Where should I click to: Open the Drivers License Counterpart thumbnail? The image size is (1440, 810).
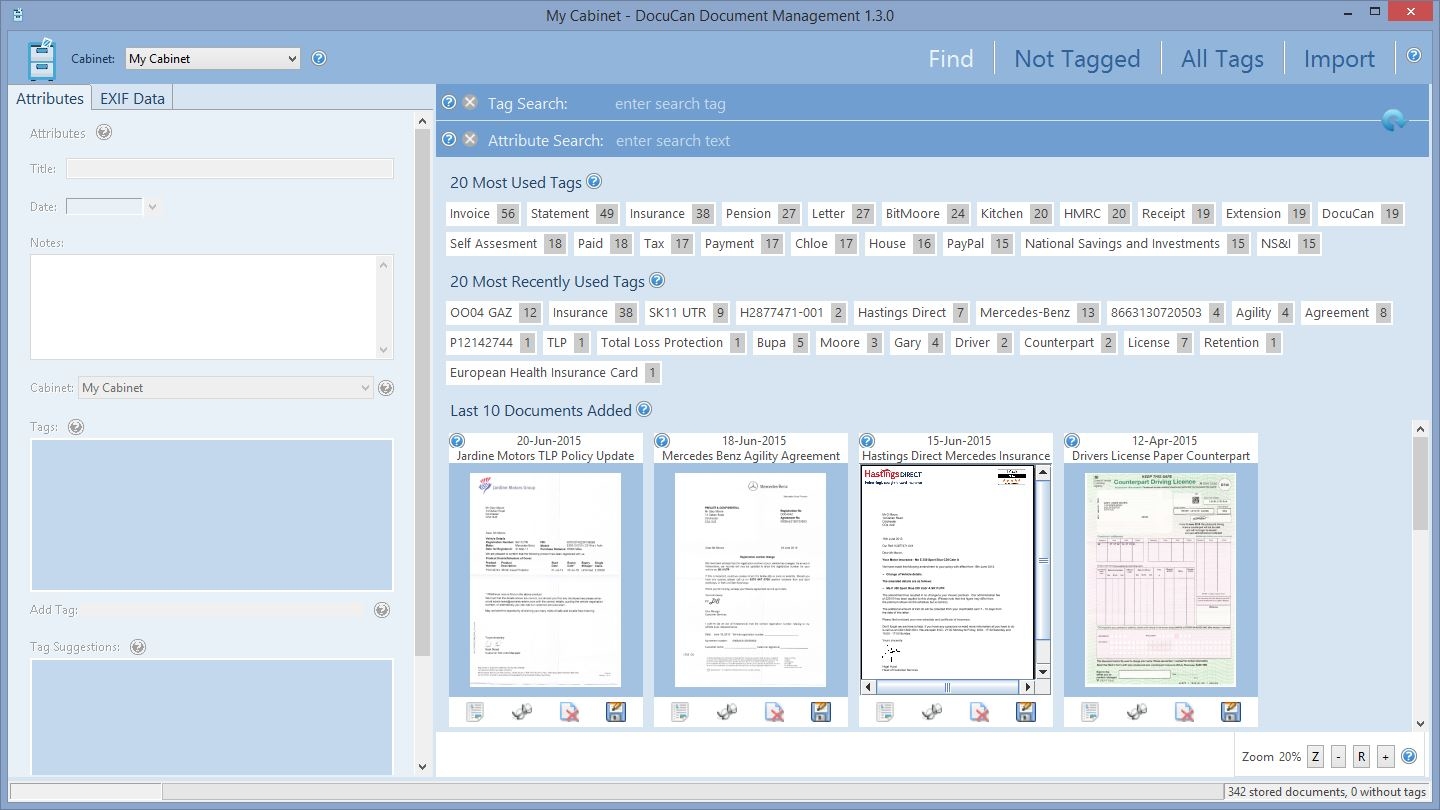1161,580
